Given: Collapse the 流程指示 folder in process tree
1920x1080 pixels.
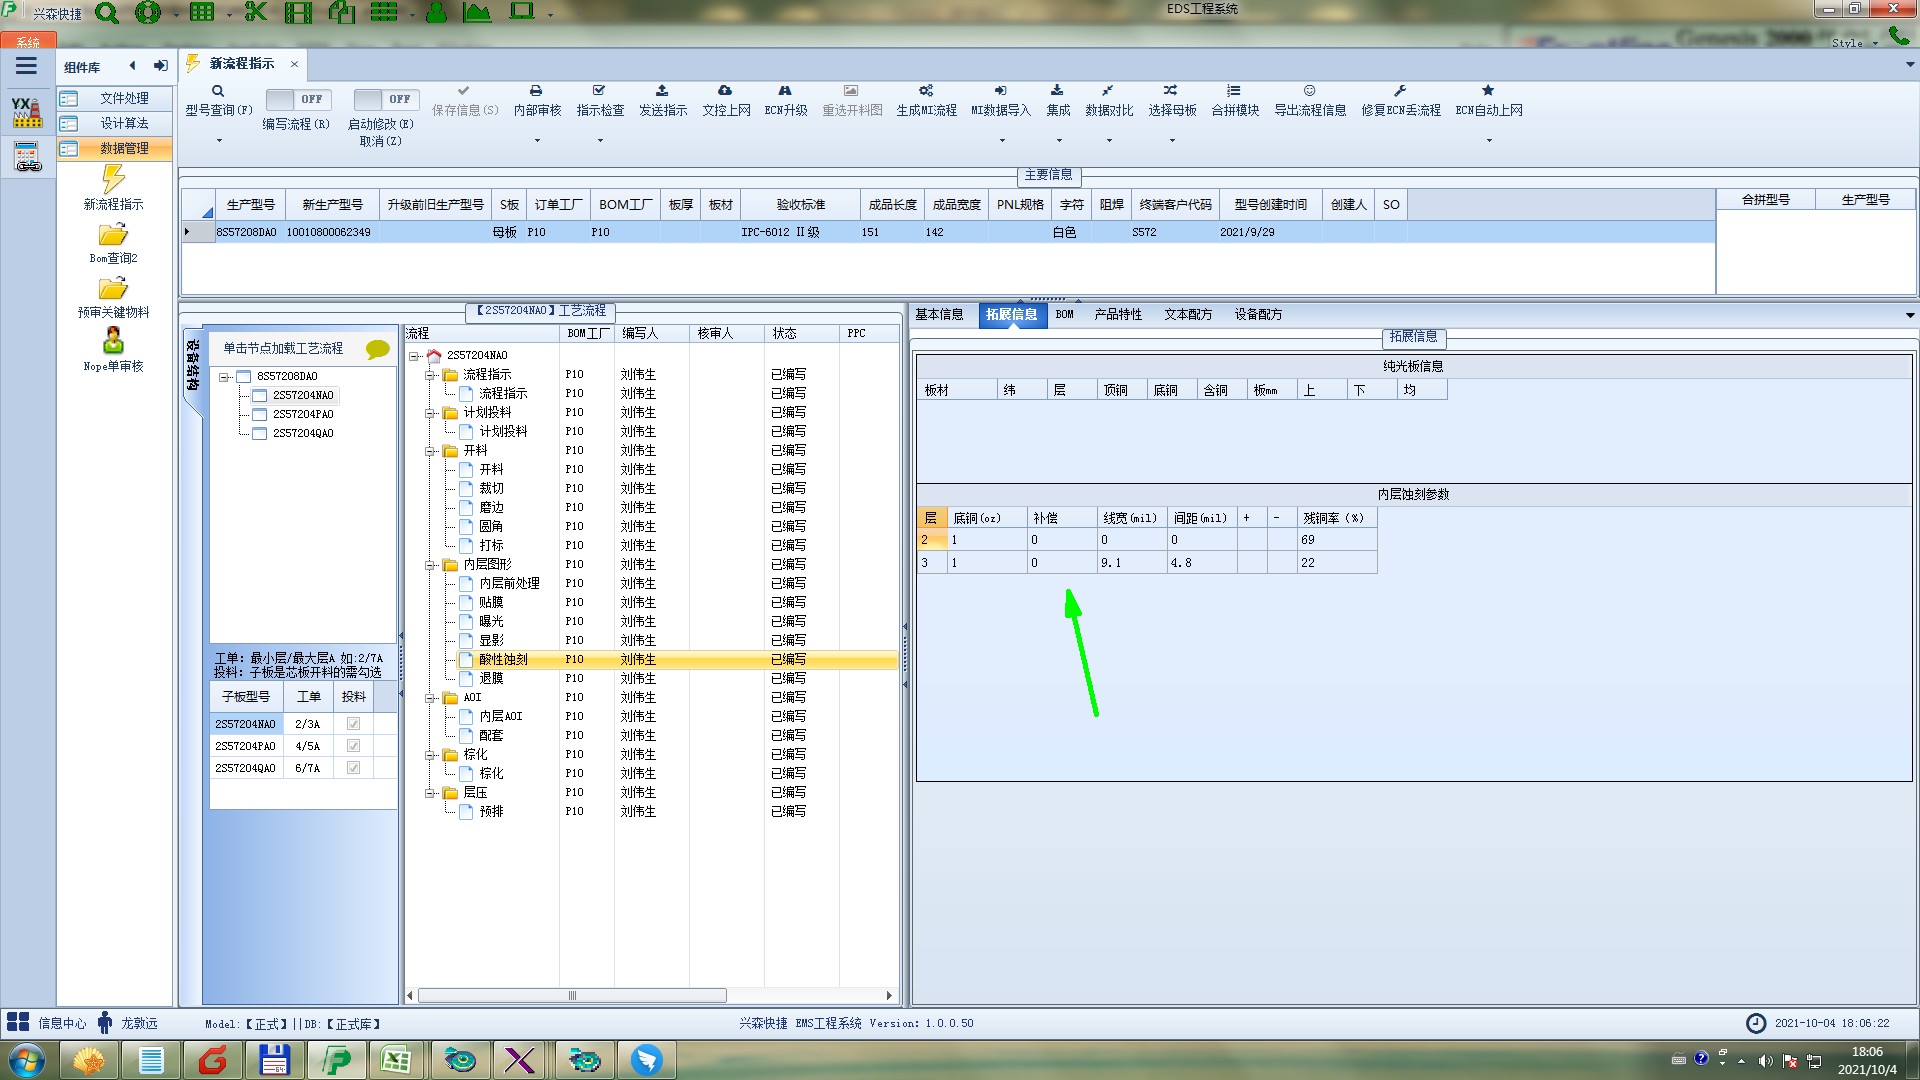Looking at the screenshot, I should click(430, 375).
